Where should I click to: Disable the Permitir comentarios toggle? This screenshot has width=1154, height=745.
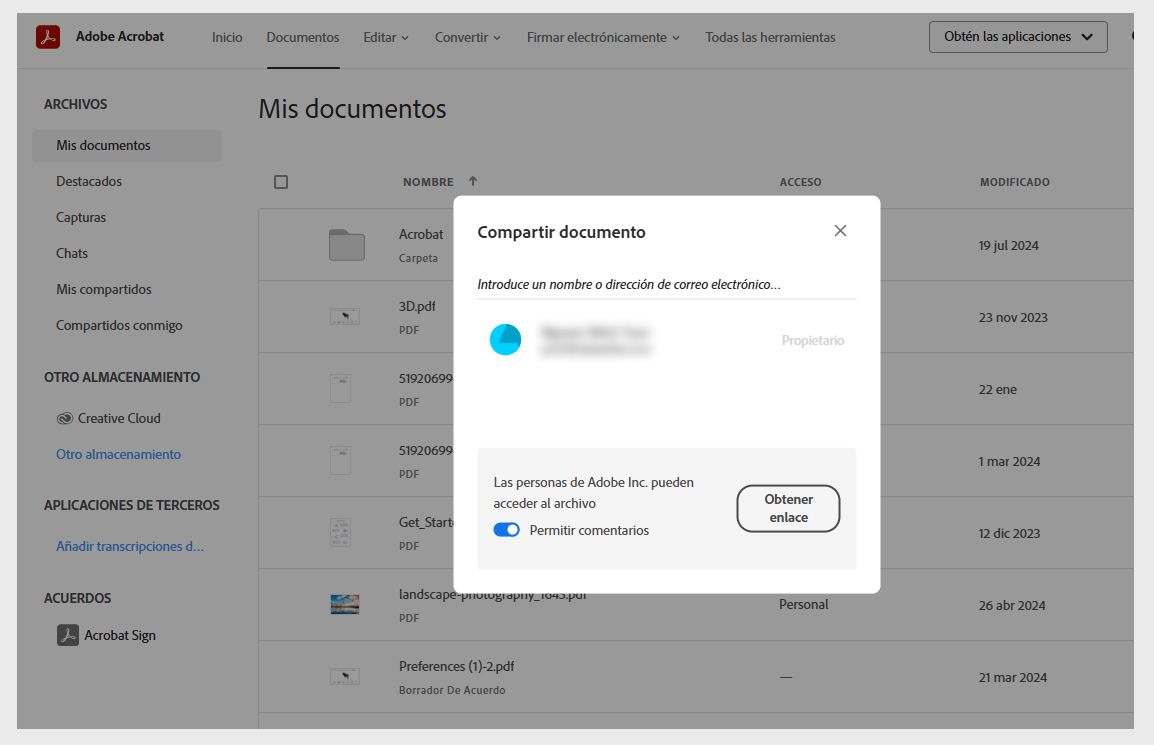[x=508, y=531]
